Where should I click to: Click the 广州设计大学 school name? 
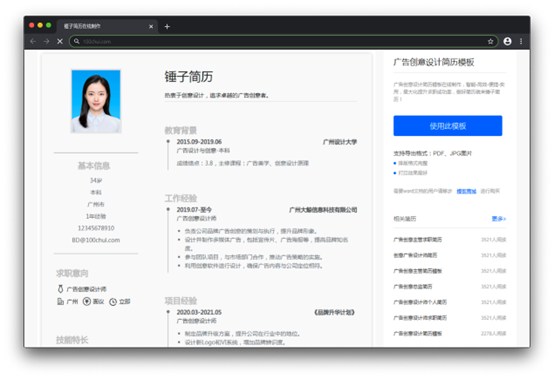(340, 142)
